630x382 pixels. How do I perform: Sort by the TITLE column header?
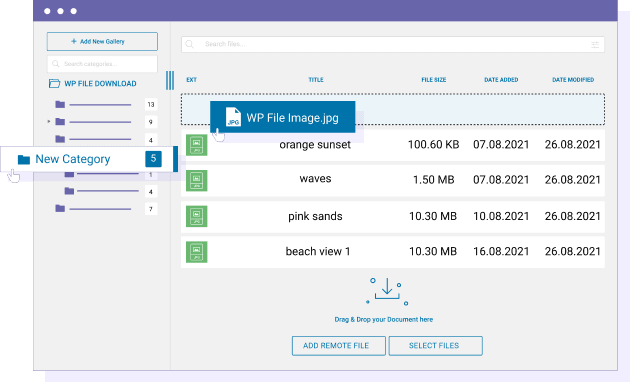point(316,80)
